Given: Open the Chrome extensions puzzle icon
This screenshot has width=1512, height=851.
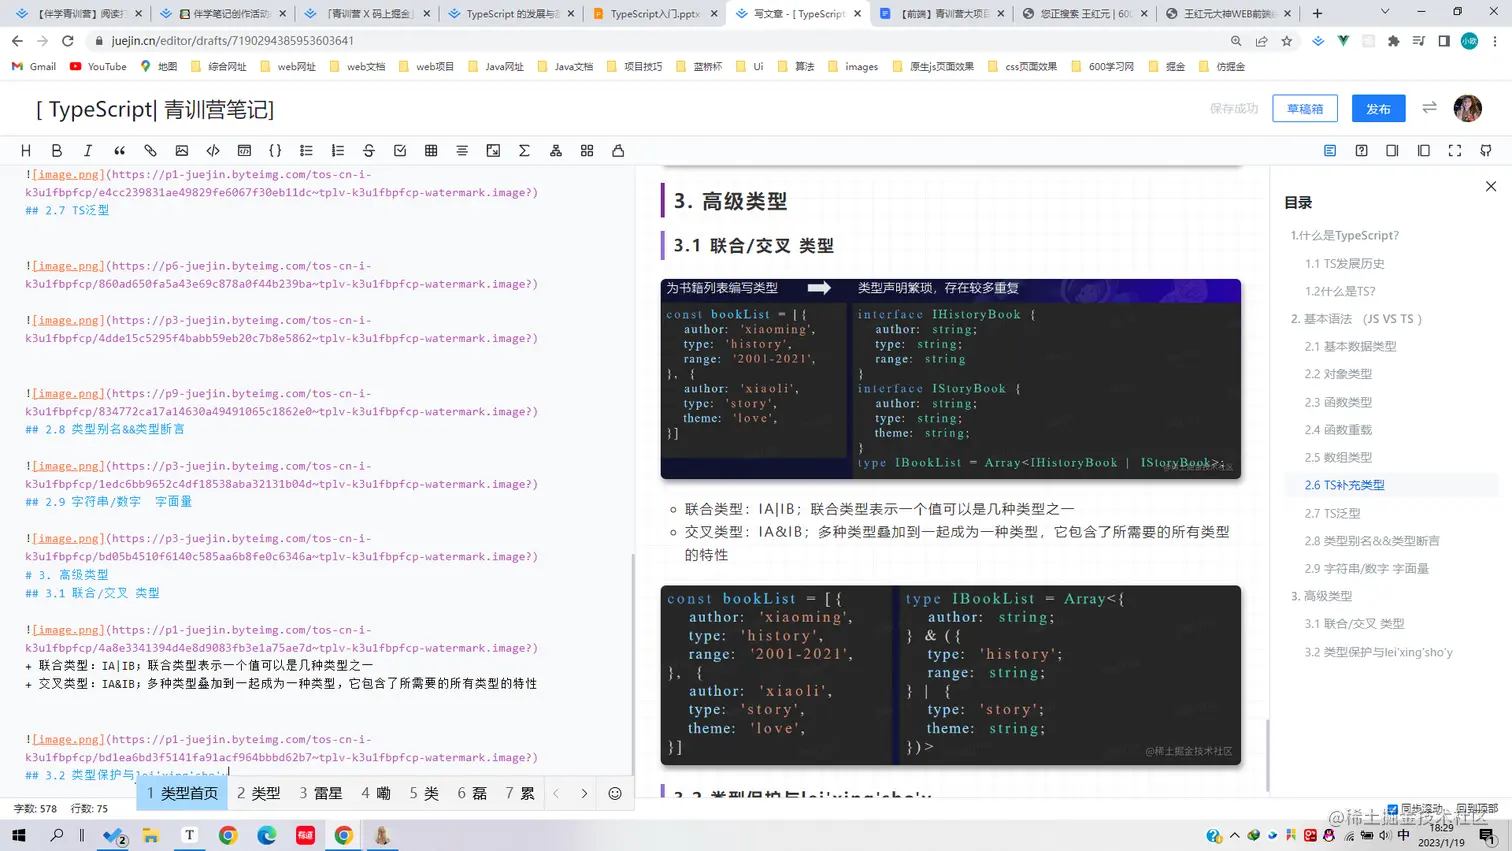Looking at the screenshot, I should click(x=1393, y=41).
